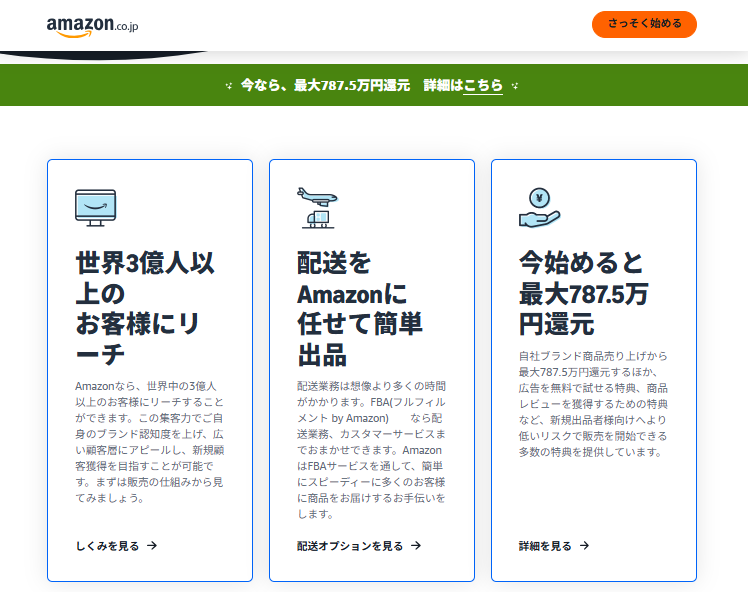Click paragraph starting 配送業務は想像より多くの時間

pos(371,450)
